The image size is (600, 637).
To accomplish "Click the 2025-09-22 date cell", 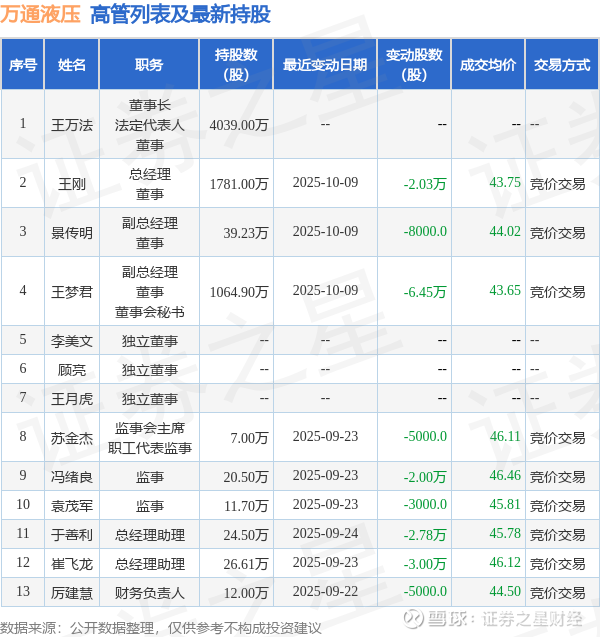I will (x=325, y=591).
